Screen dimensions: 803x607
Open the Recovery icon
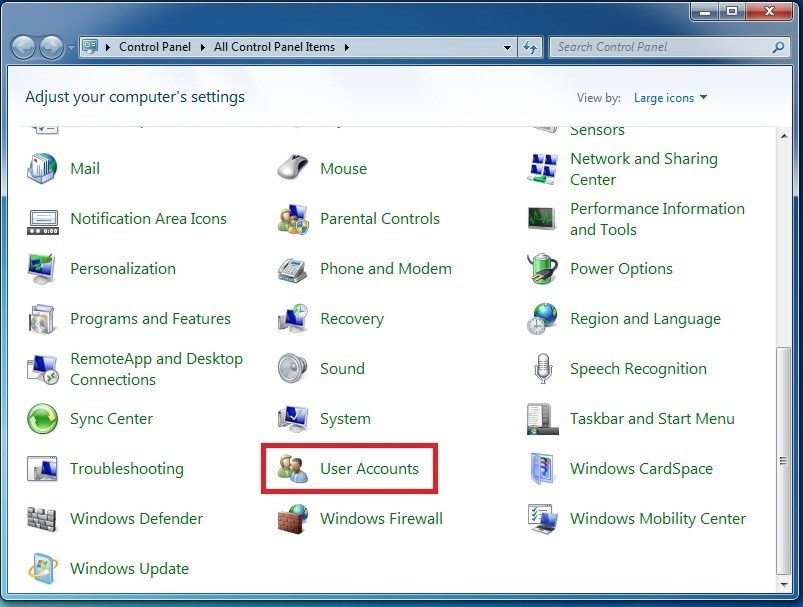293,318
